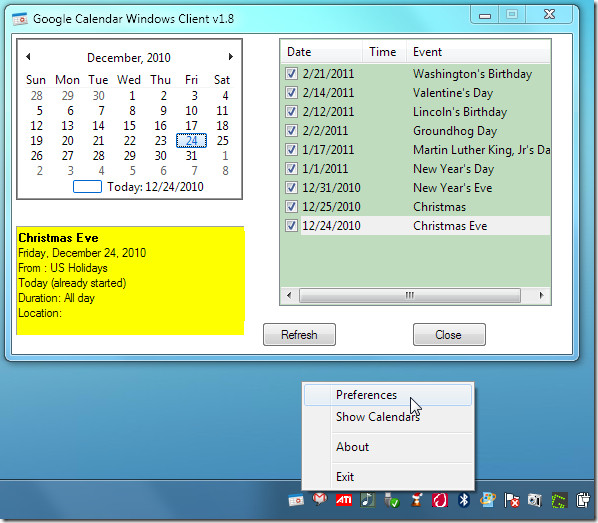Click the Event column header
The width and height of the screenshot is (598, 523).
pyautogui.click(x=478, y=52)
